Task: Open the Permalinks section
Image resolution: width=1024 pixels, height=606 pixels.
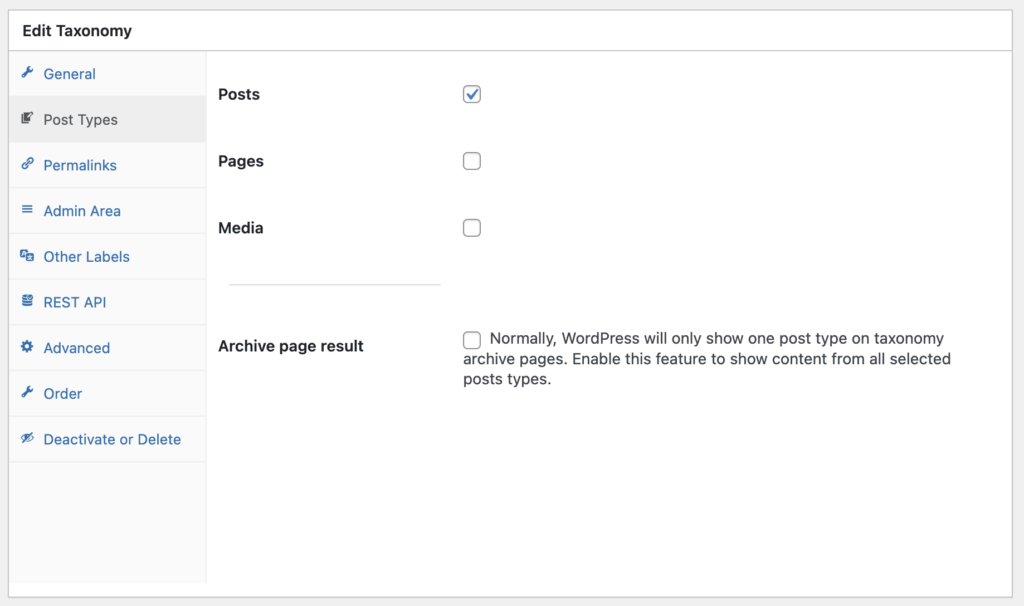Action: 78,165
